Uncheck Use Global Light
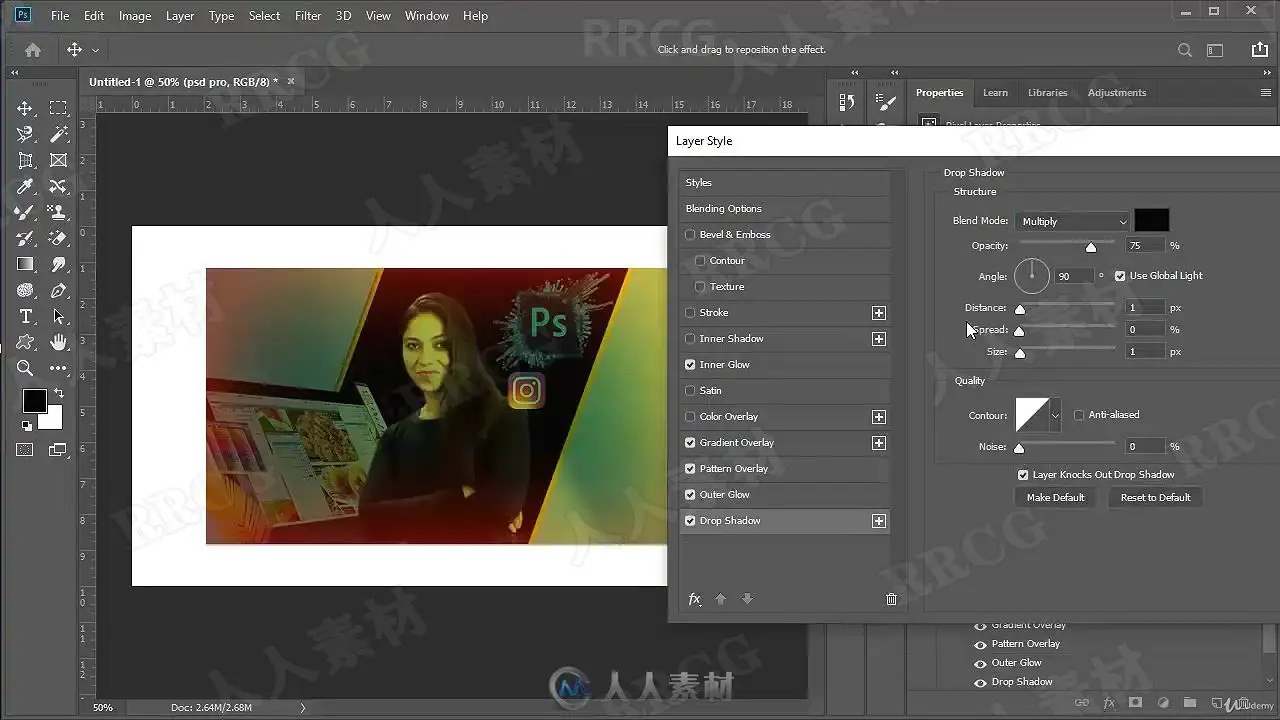Viewport: 1280px width, 720px height. point(1120,276)
